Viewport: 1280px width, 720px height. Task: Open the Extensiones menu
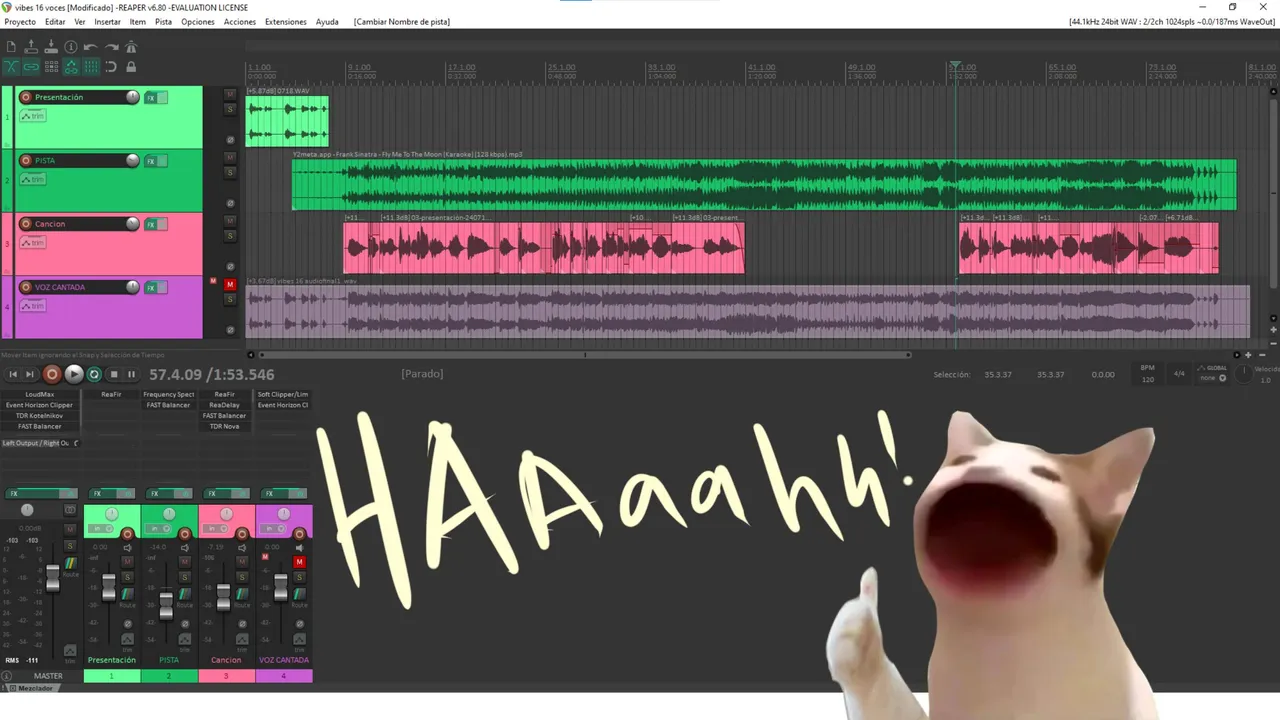click(286, 22)
